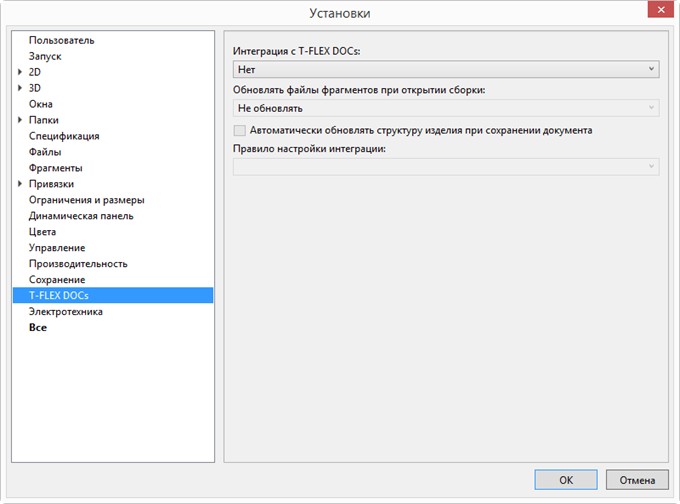Open the Запуск settings section
This screenshot has height=504, width=680.
[x=45, y=56]
